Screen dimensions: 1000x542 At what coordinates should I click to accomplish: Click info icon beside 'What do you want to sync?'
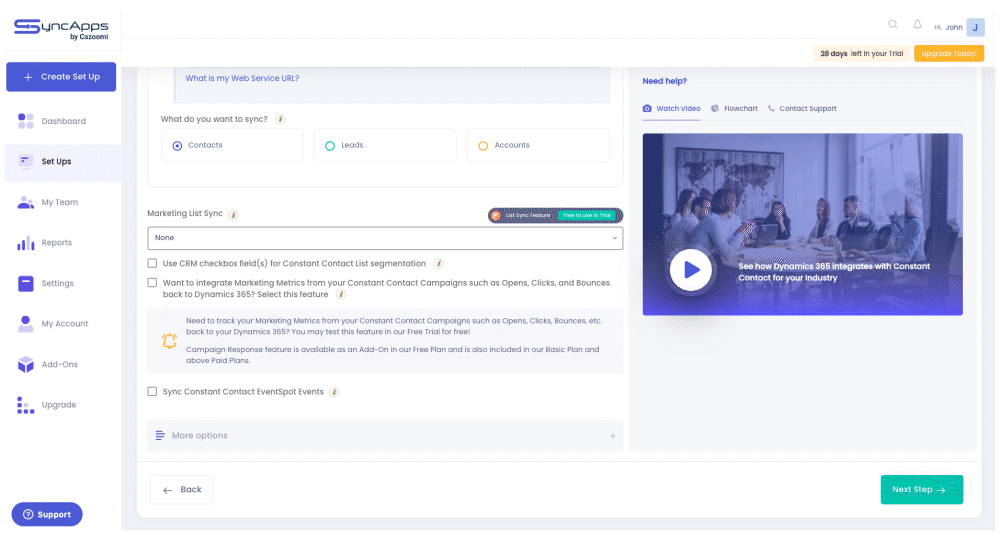coord(280,119)
